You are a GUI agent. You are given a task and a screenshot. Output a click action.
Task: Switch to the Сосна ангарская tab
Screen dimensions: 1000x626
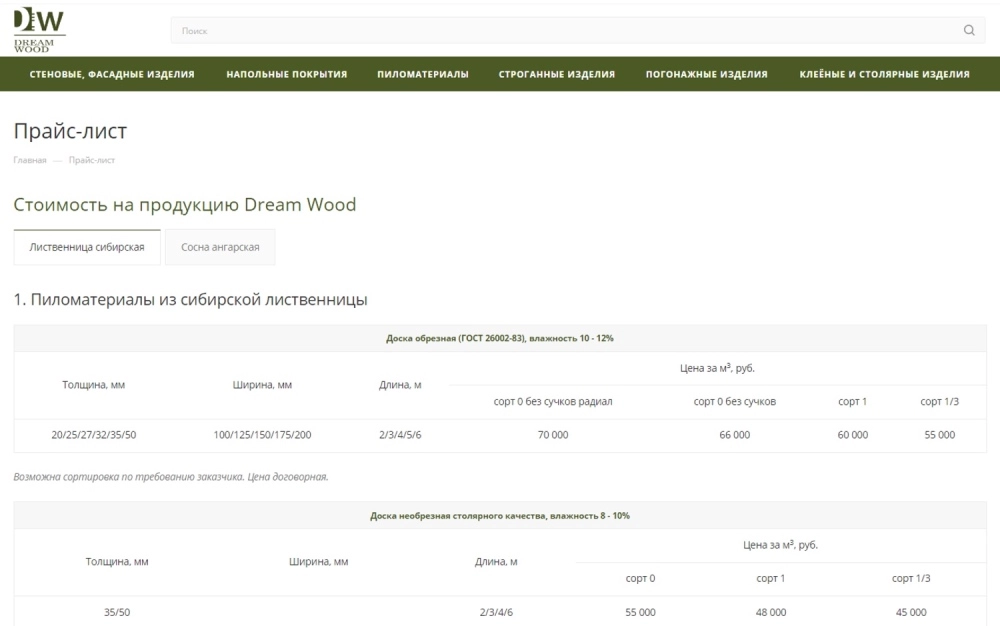pyautogui.click(x=220, y=247)
